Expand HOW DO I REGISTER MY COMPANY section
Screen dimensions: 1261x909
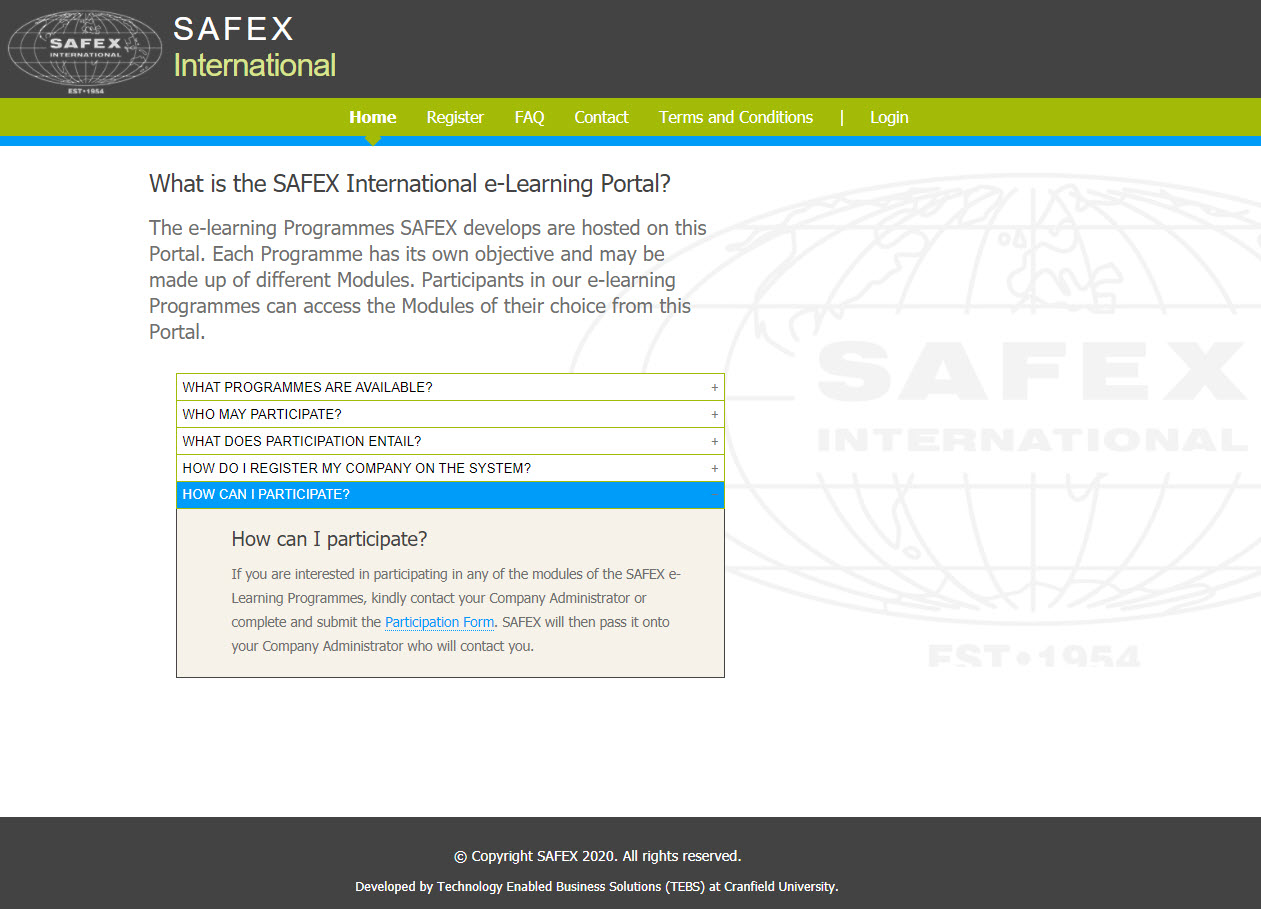pyautogui.click(x=356, y=468)
